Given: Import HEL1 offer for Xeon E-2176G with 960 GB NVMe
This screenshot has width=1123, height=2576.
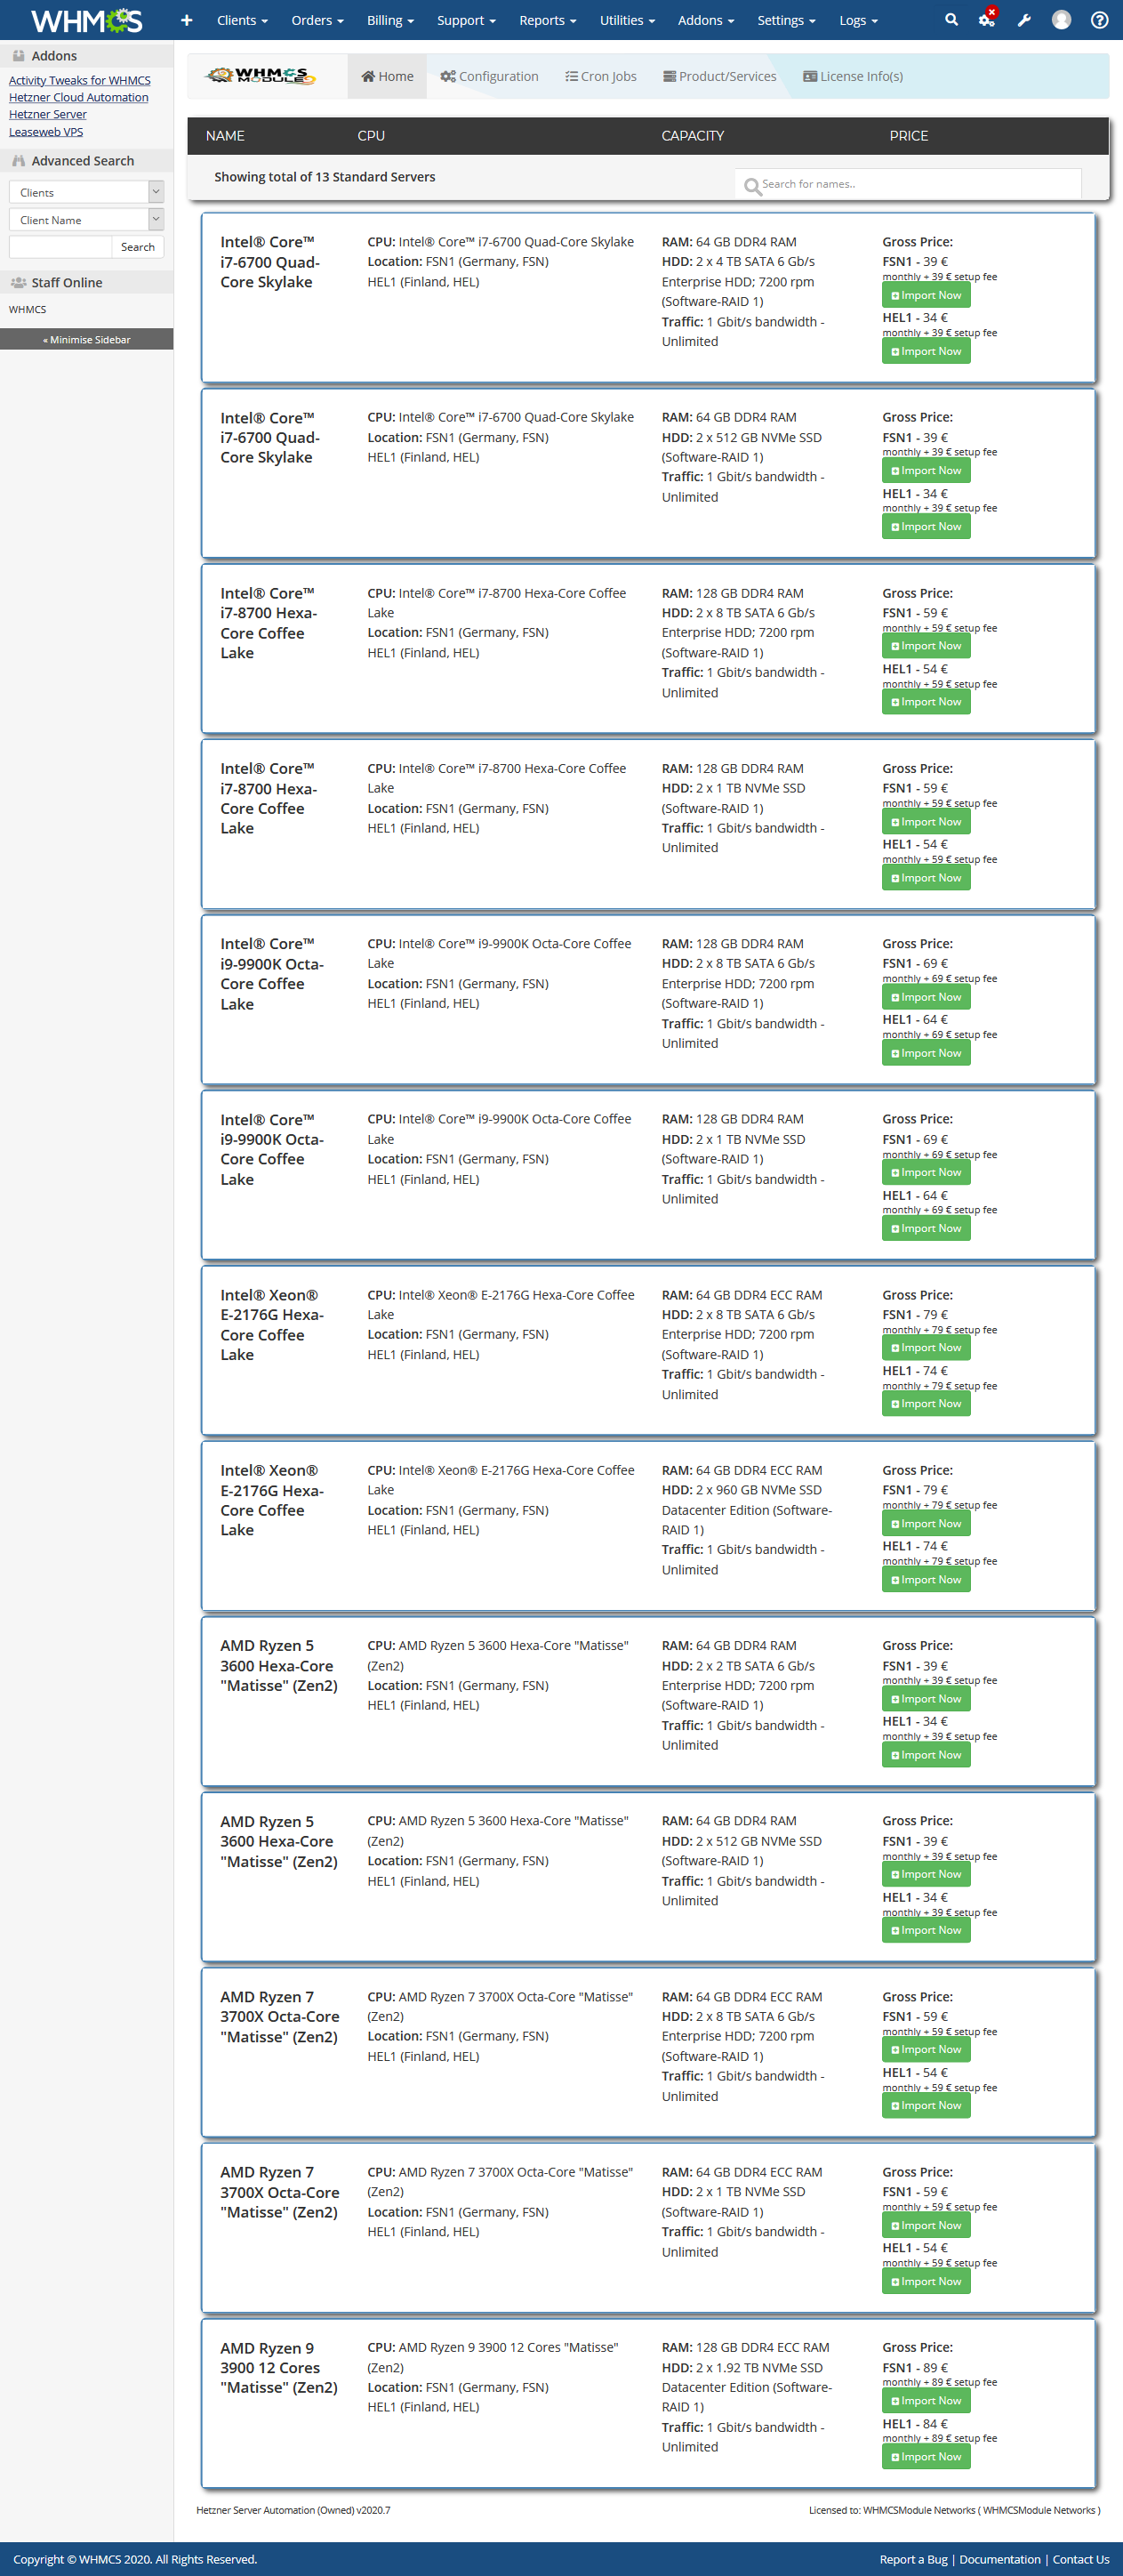Looking at the screenshot, I should pos(926,1580).
